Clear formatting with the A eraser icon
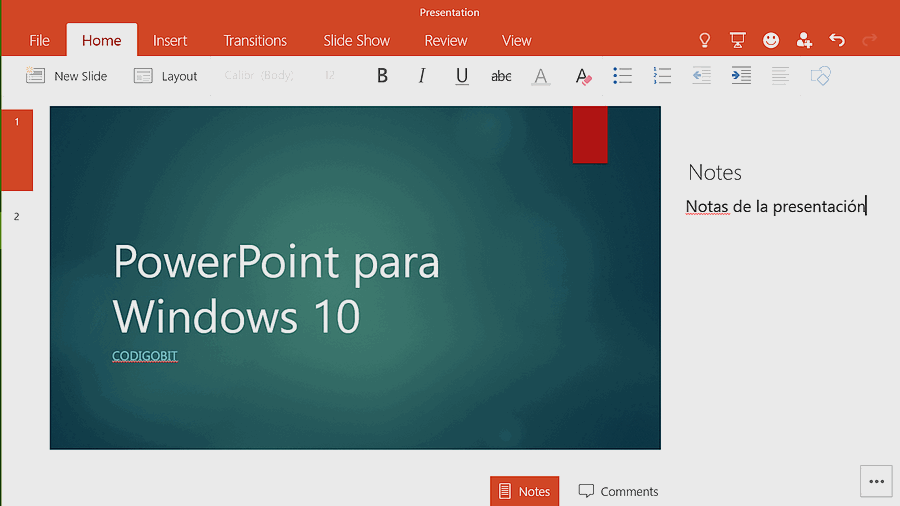Screen dimensions: 900x506 (x=583, y=76)
